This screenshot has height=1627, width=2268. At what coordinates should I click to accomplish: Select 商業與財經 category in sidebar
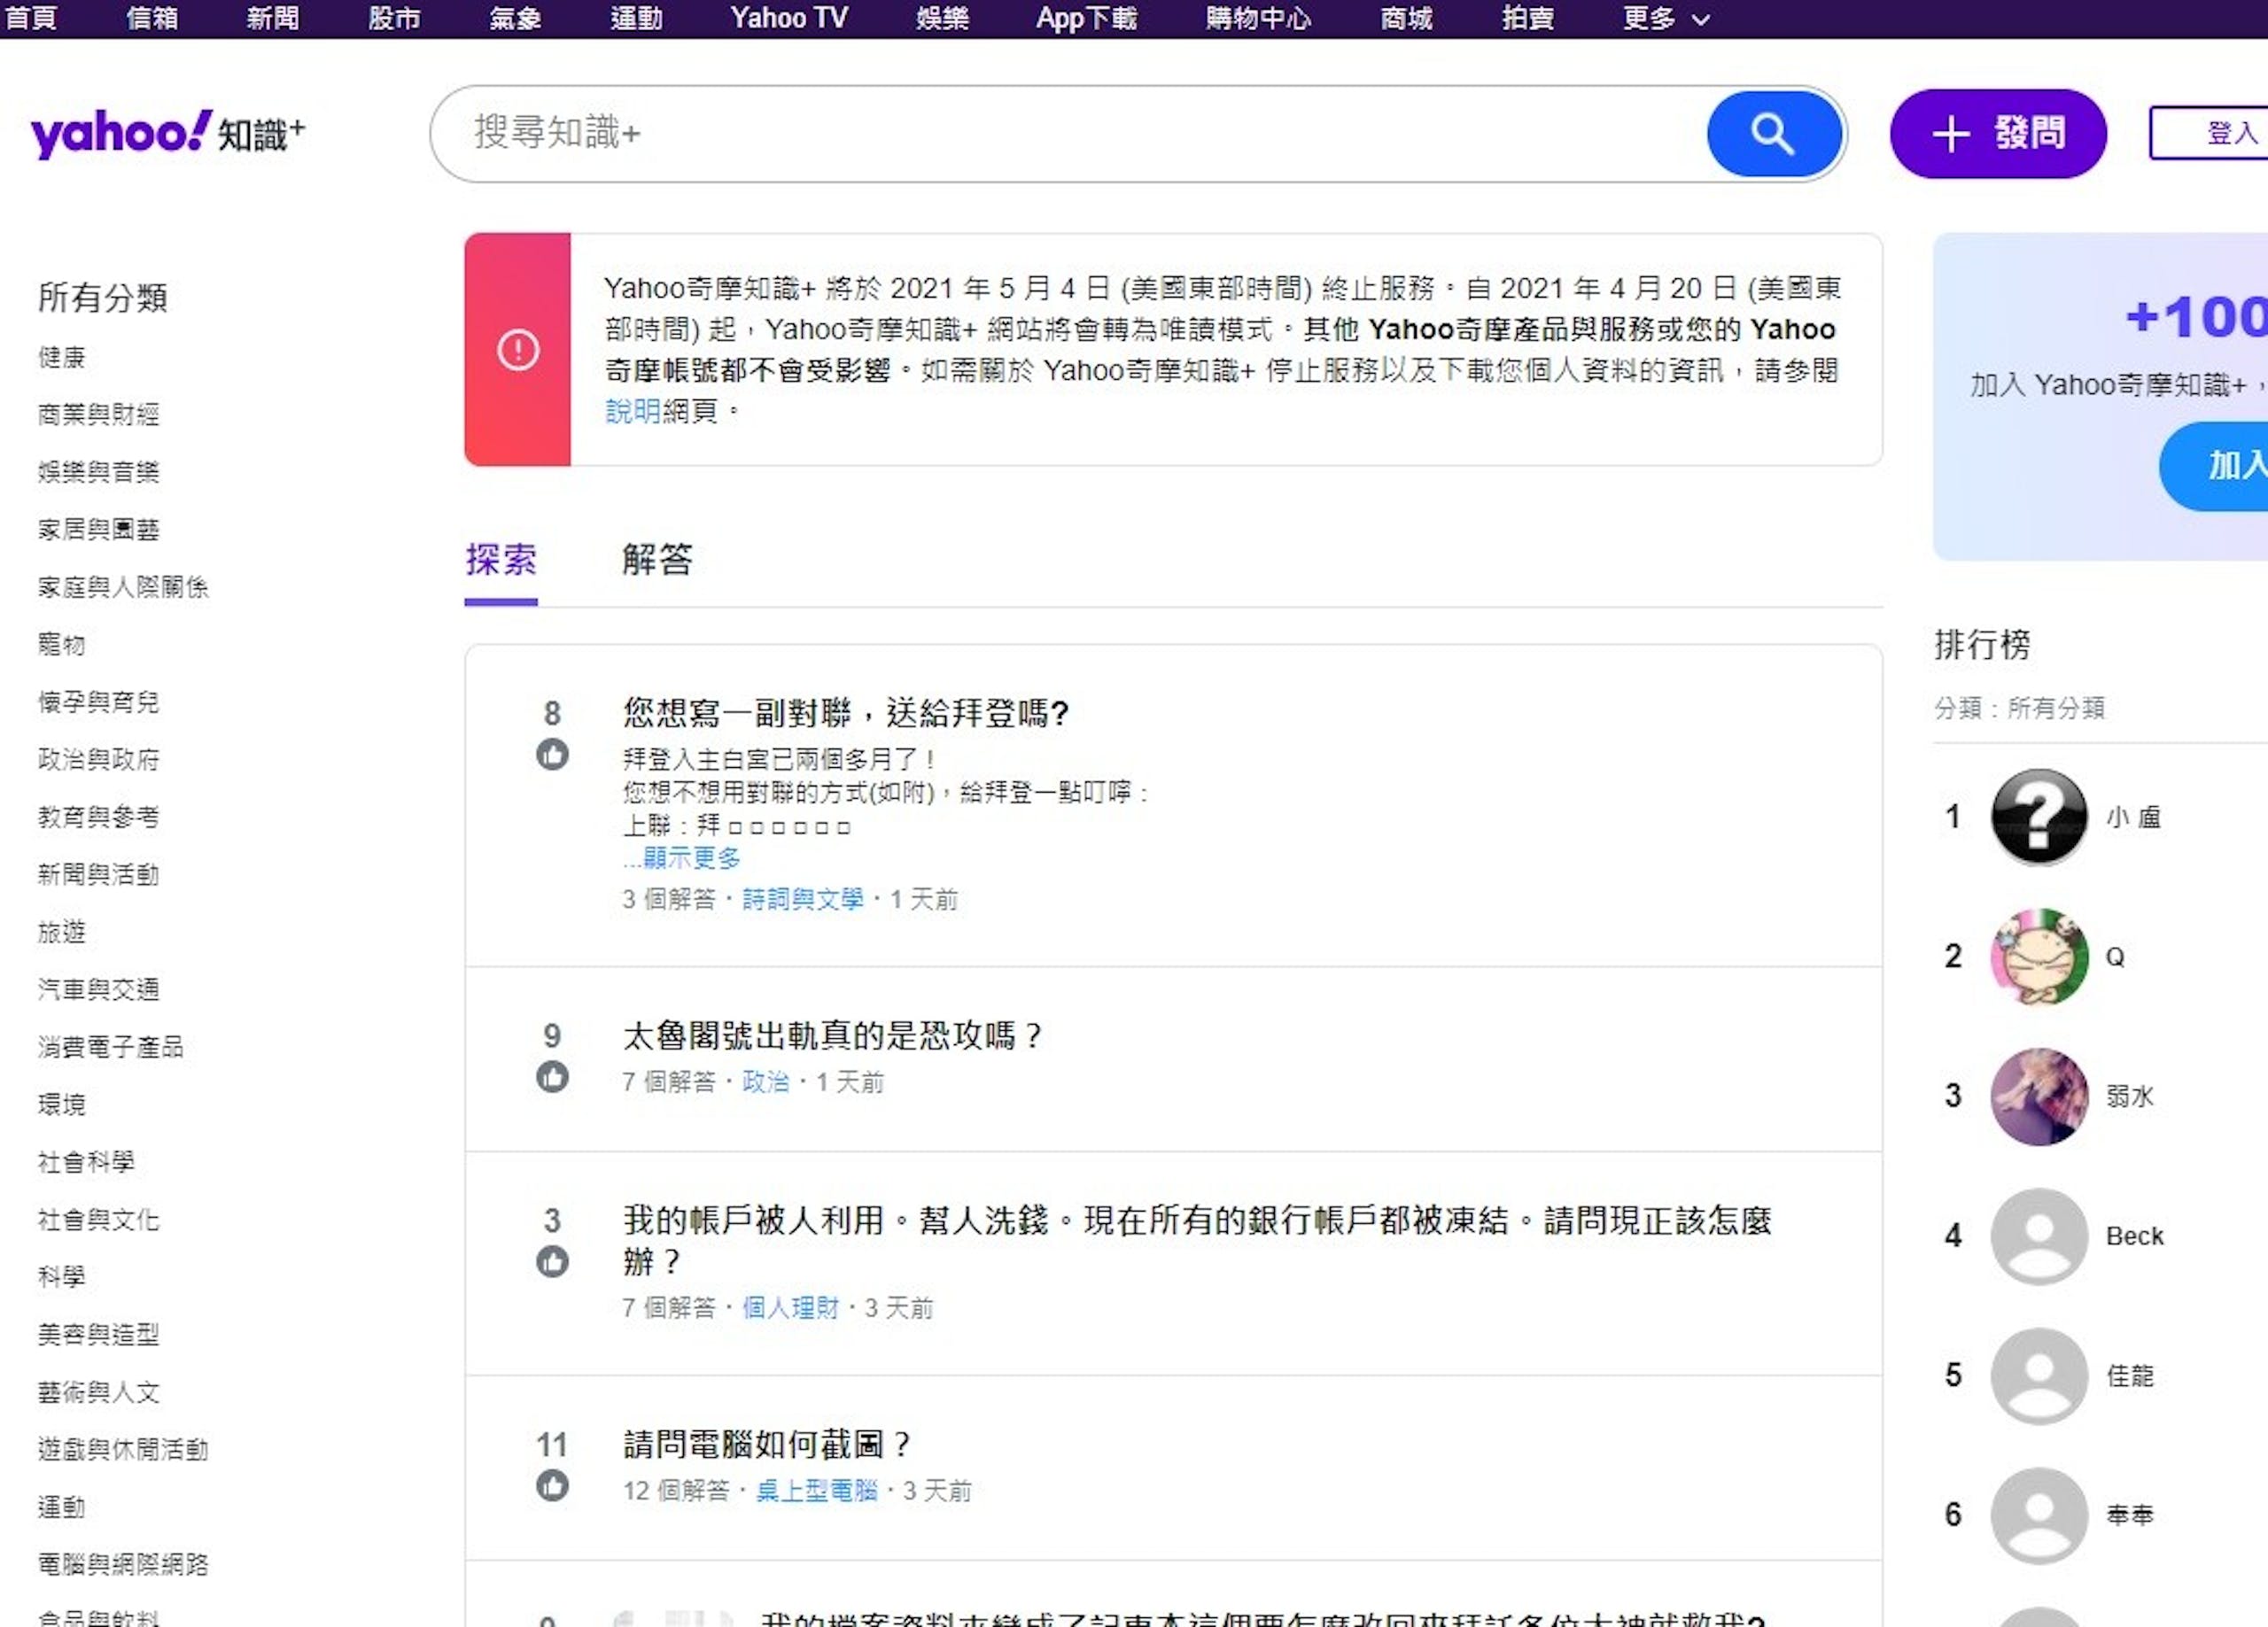click(98, 414)
